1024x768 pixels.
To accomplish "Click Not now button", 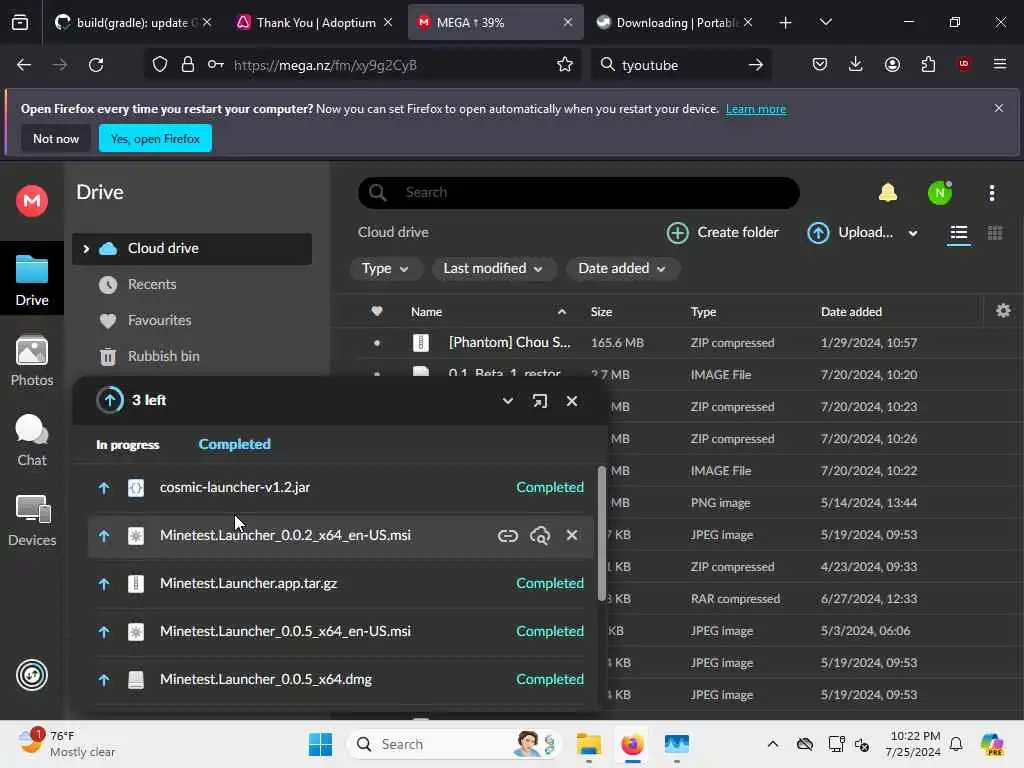I will click(56, 138).
